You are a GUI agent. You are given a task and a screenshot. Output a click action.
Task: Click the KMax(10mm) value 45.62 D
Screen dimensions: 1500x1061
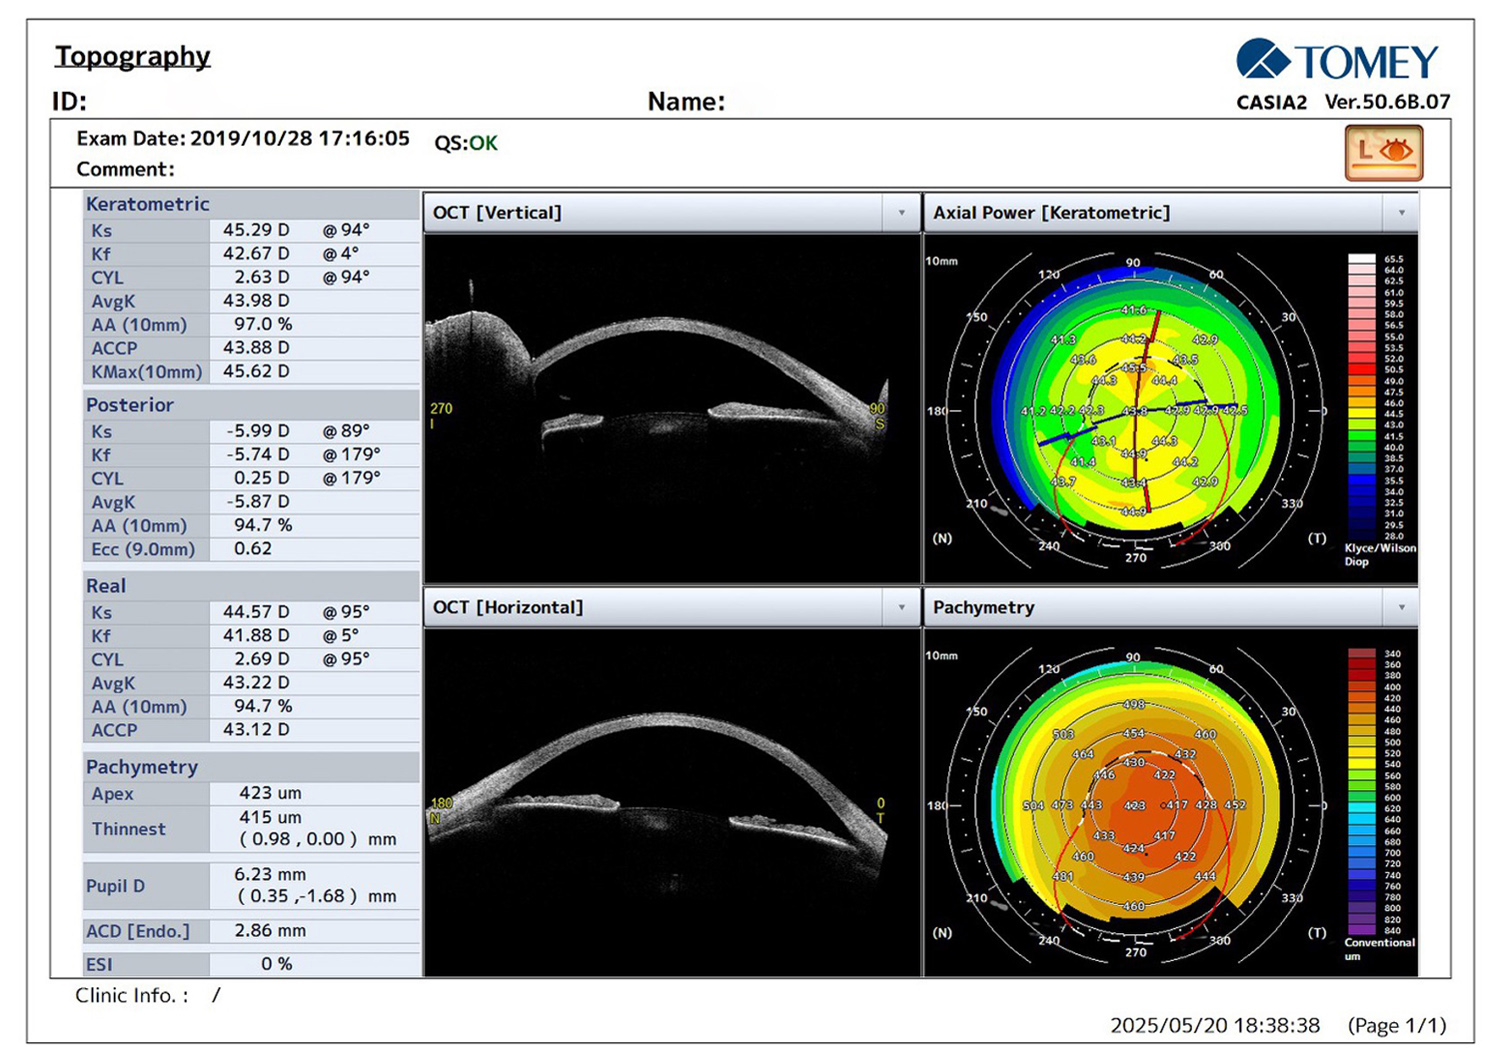256,371
